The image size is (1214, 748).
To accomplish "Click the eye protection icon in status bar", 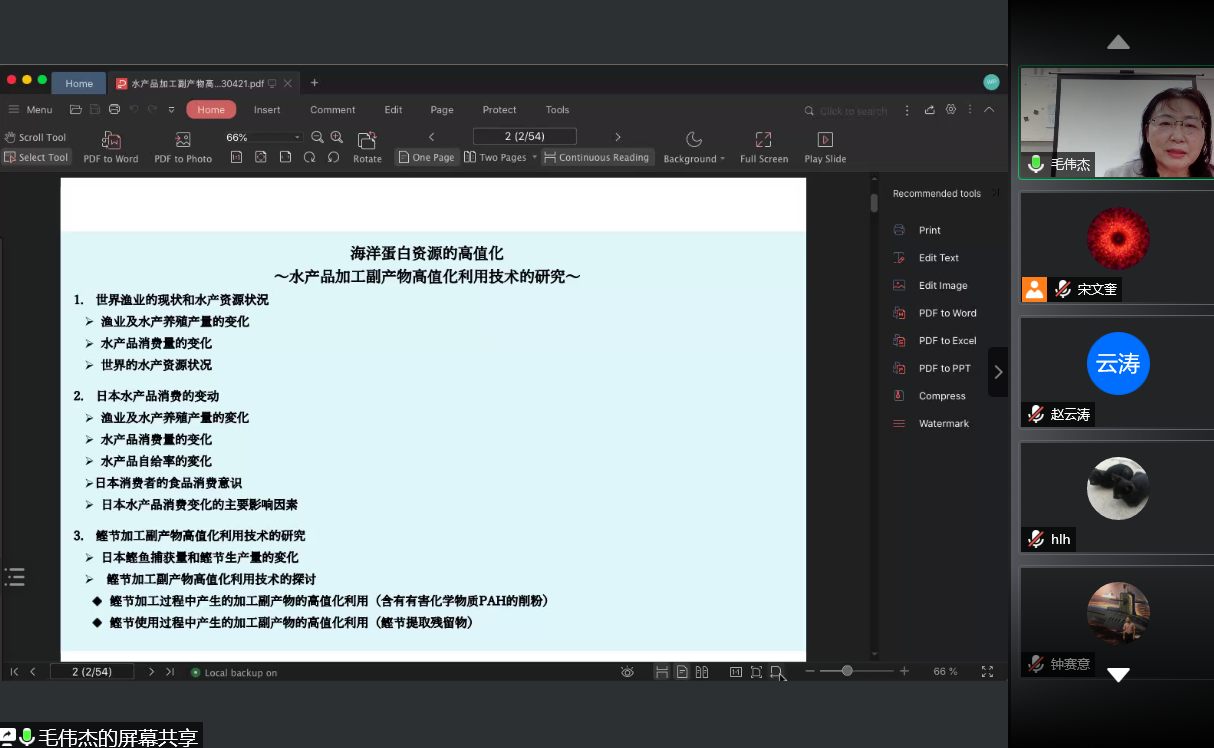I will click(627, 672).
